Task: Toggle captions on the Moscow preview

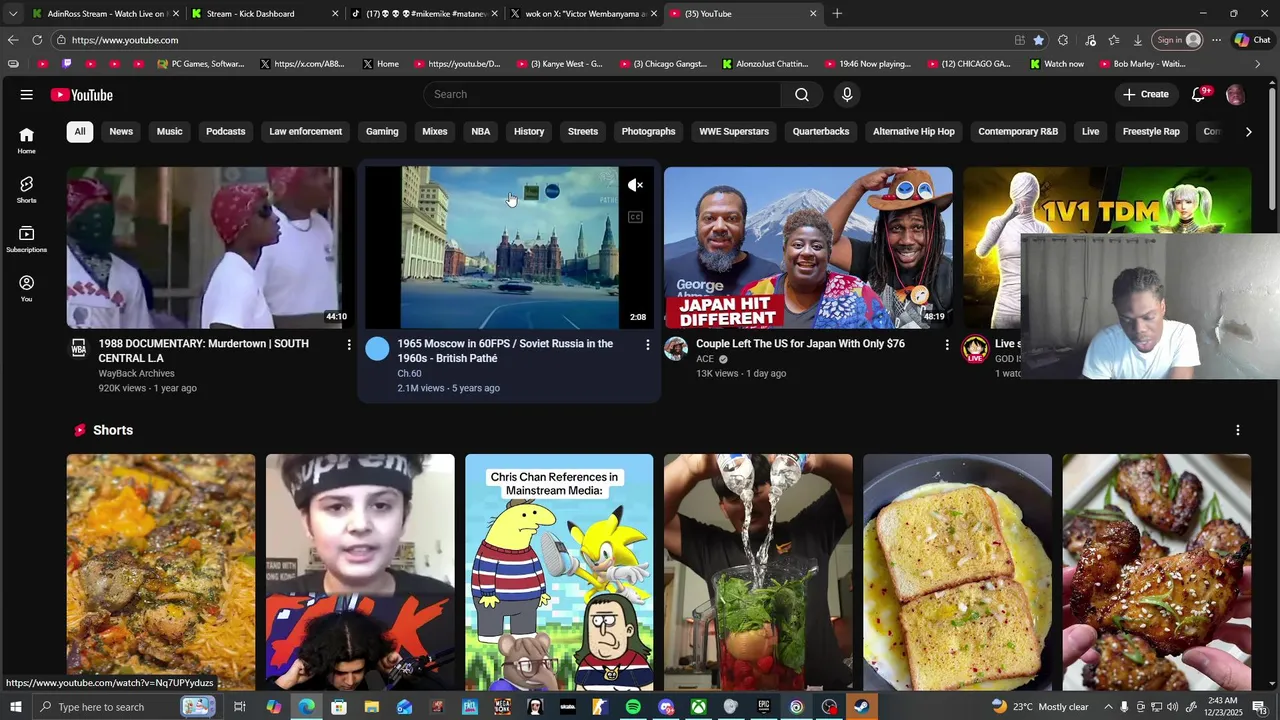Action: click(635, 217)
